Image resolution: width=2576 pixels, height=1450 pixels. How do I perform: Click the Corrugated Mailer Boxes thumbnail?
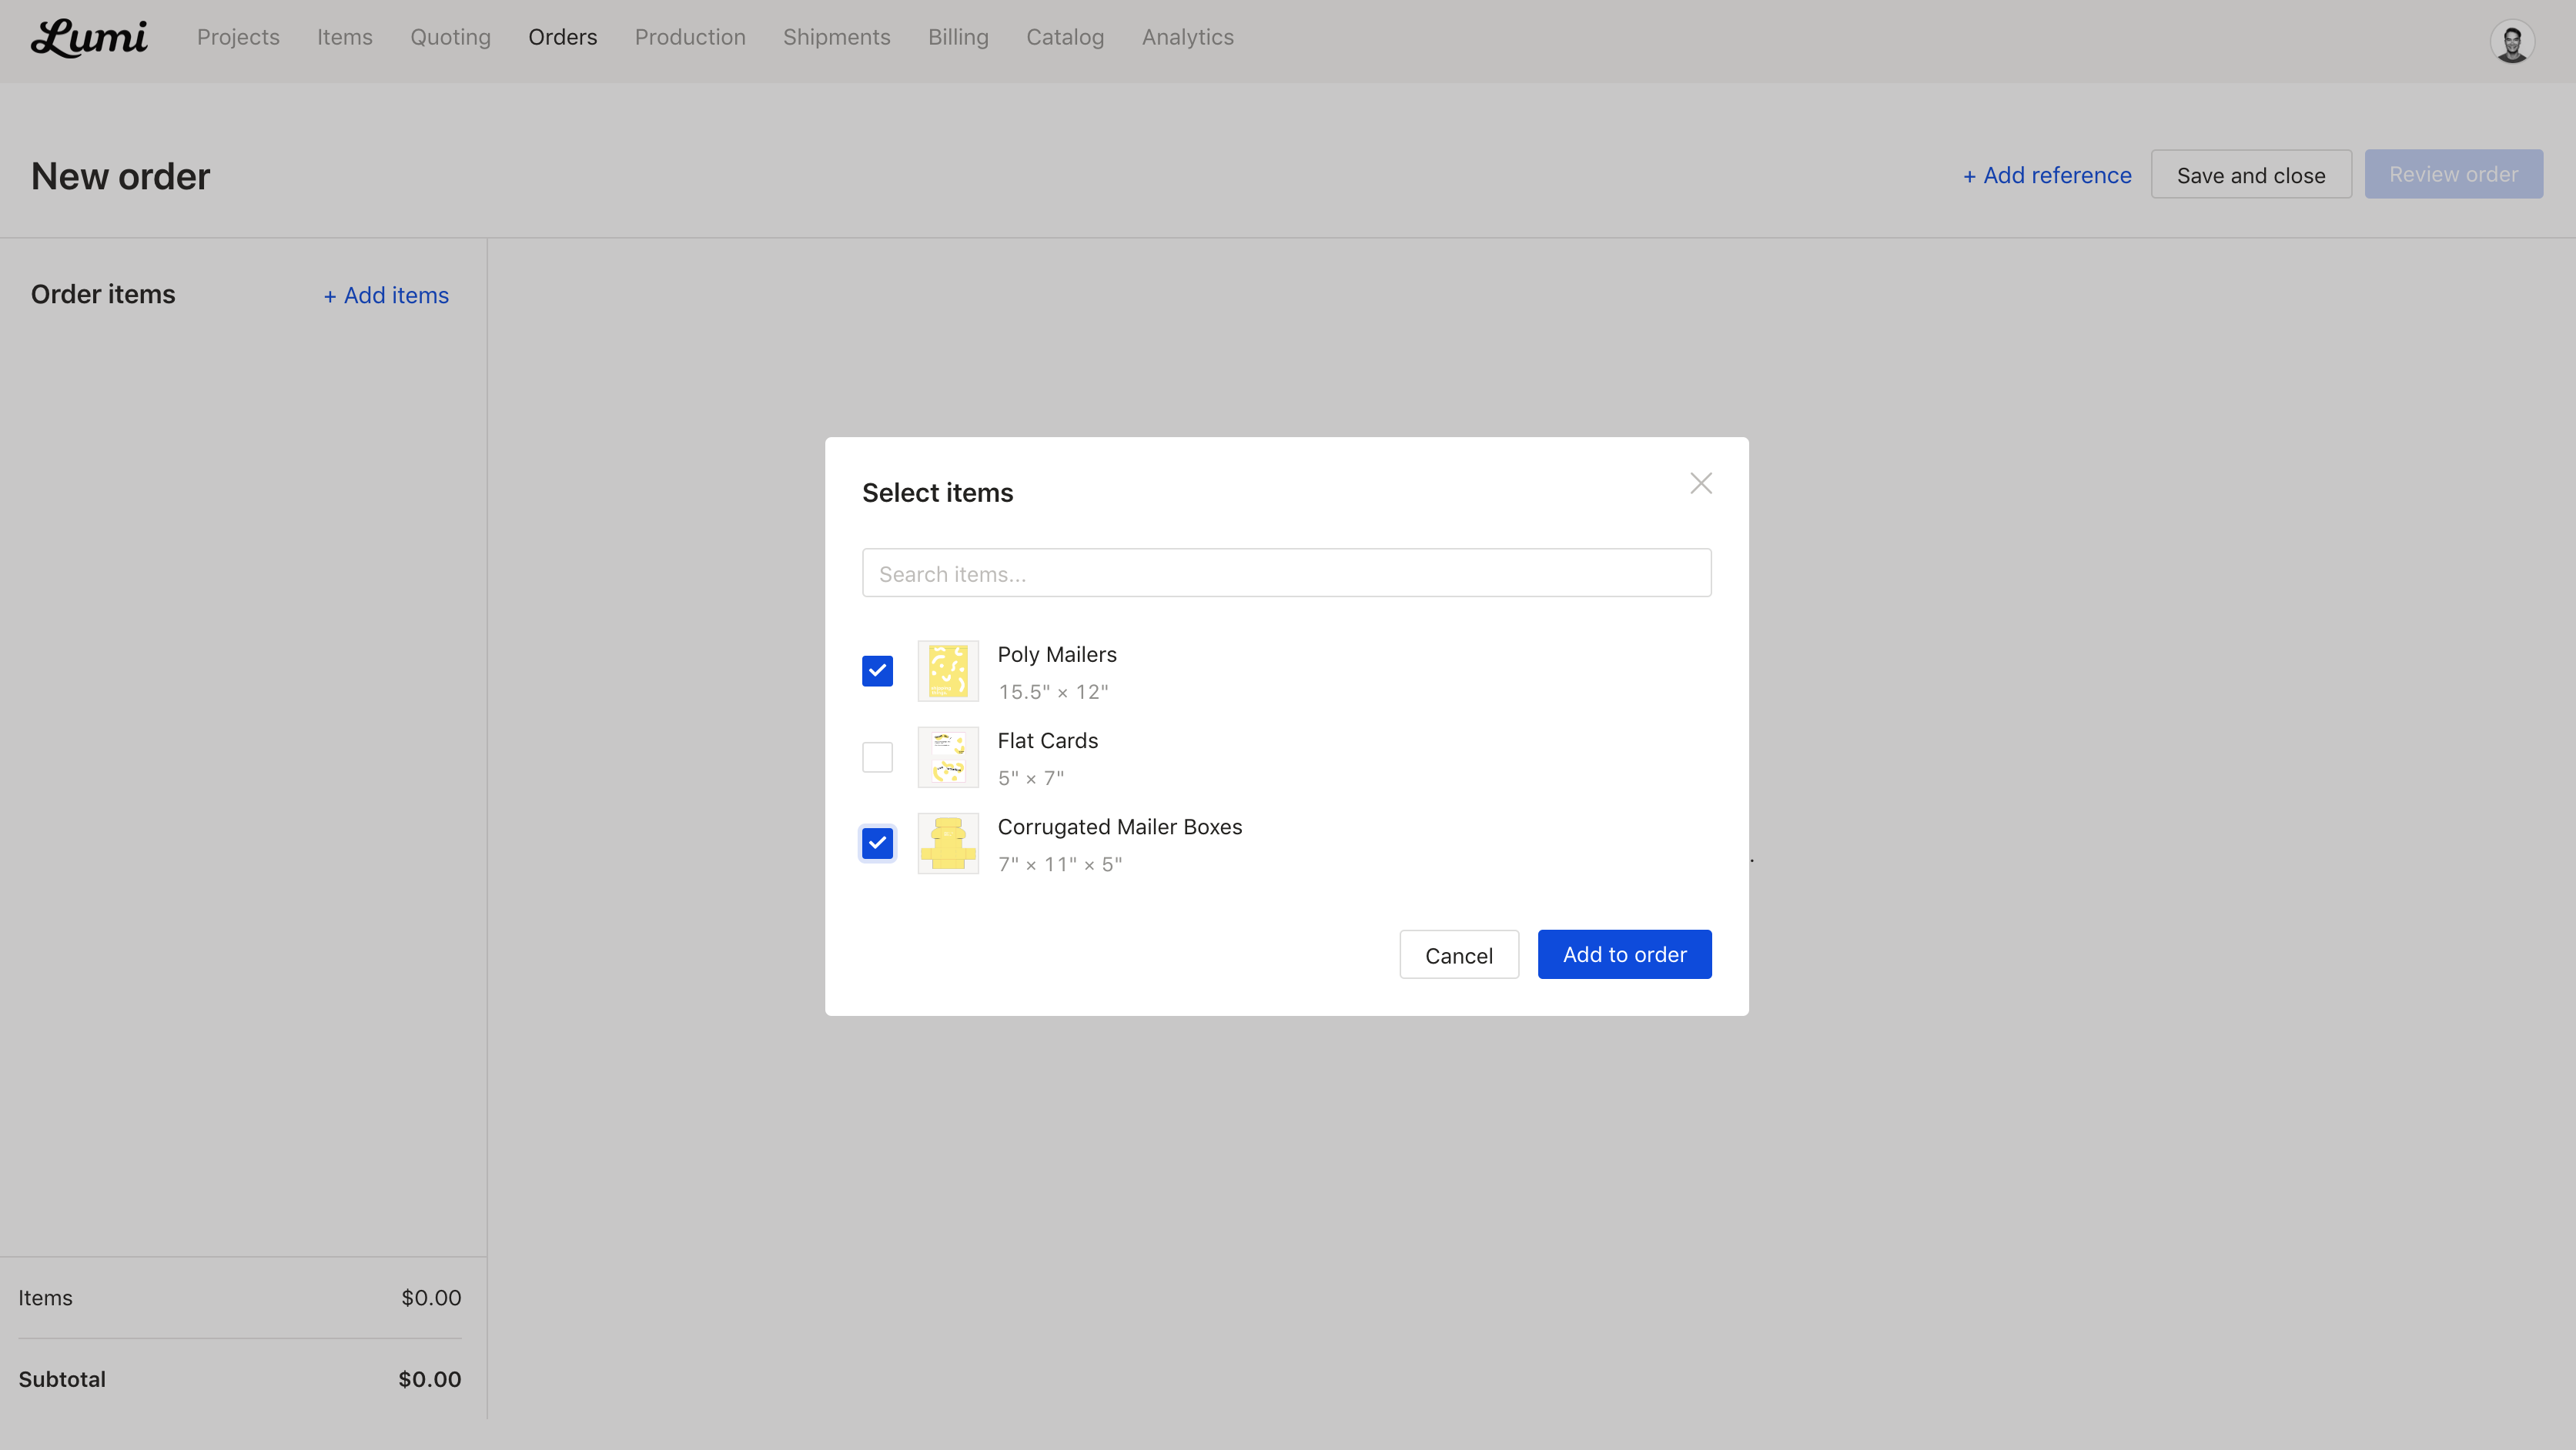947,843
